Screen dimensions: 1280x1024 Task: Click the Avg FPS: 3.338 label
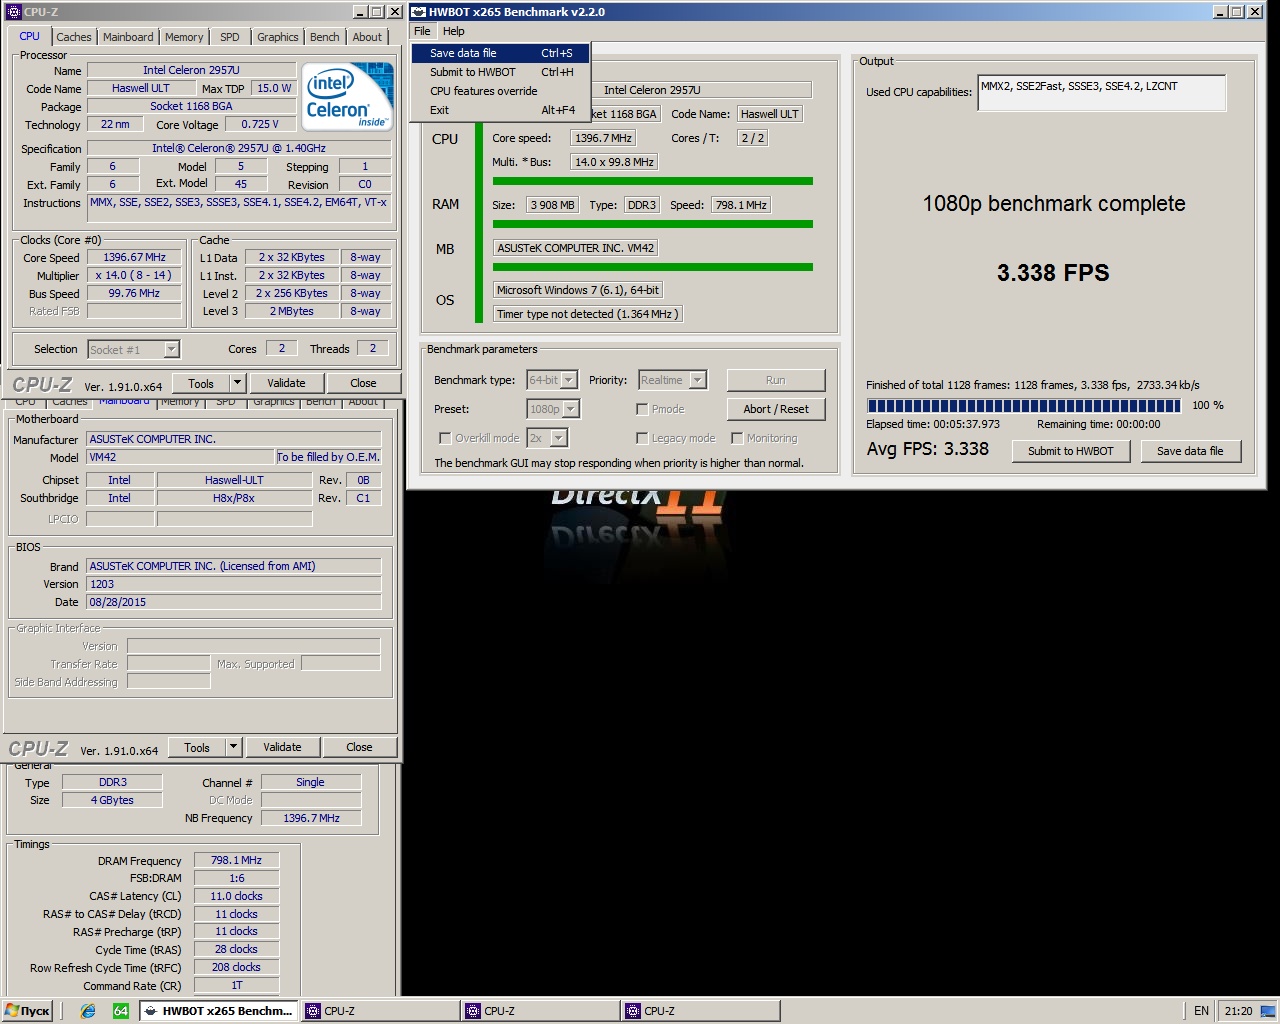pyautogui.click(x=927, y=449)
